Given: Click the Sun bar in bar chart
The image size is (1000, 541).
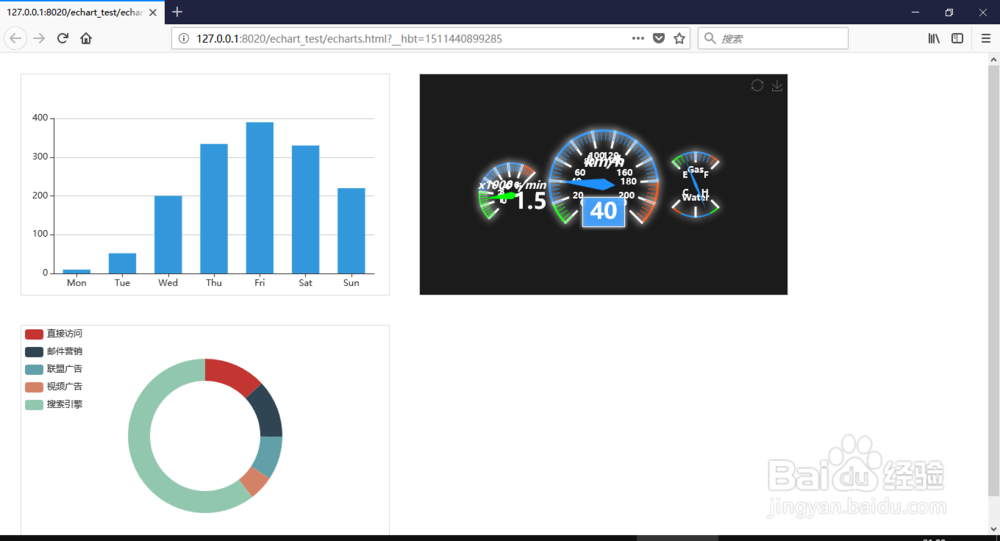Looking at the screenshot, I should (351, 231).
